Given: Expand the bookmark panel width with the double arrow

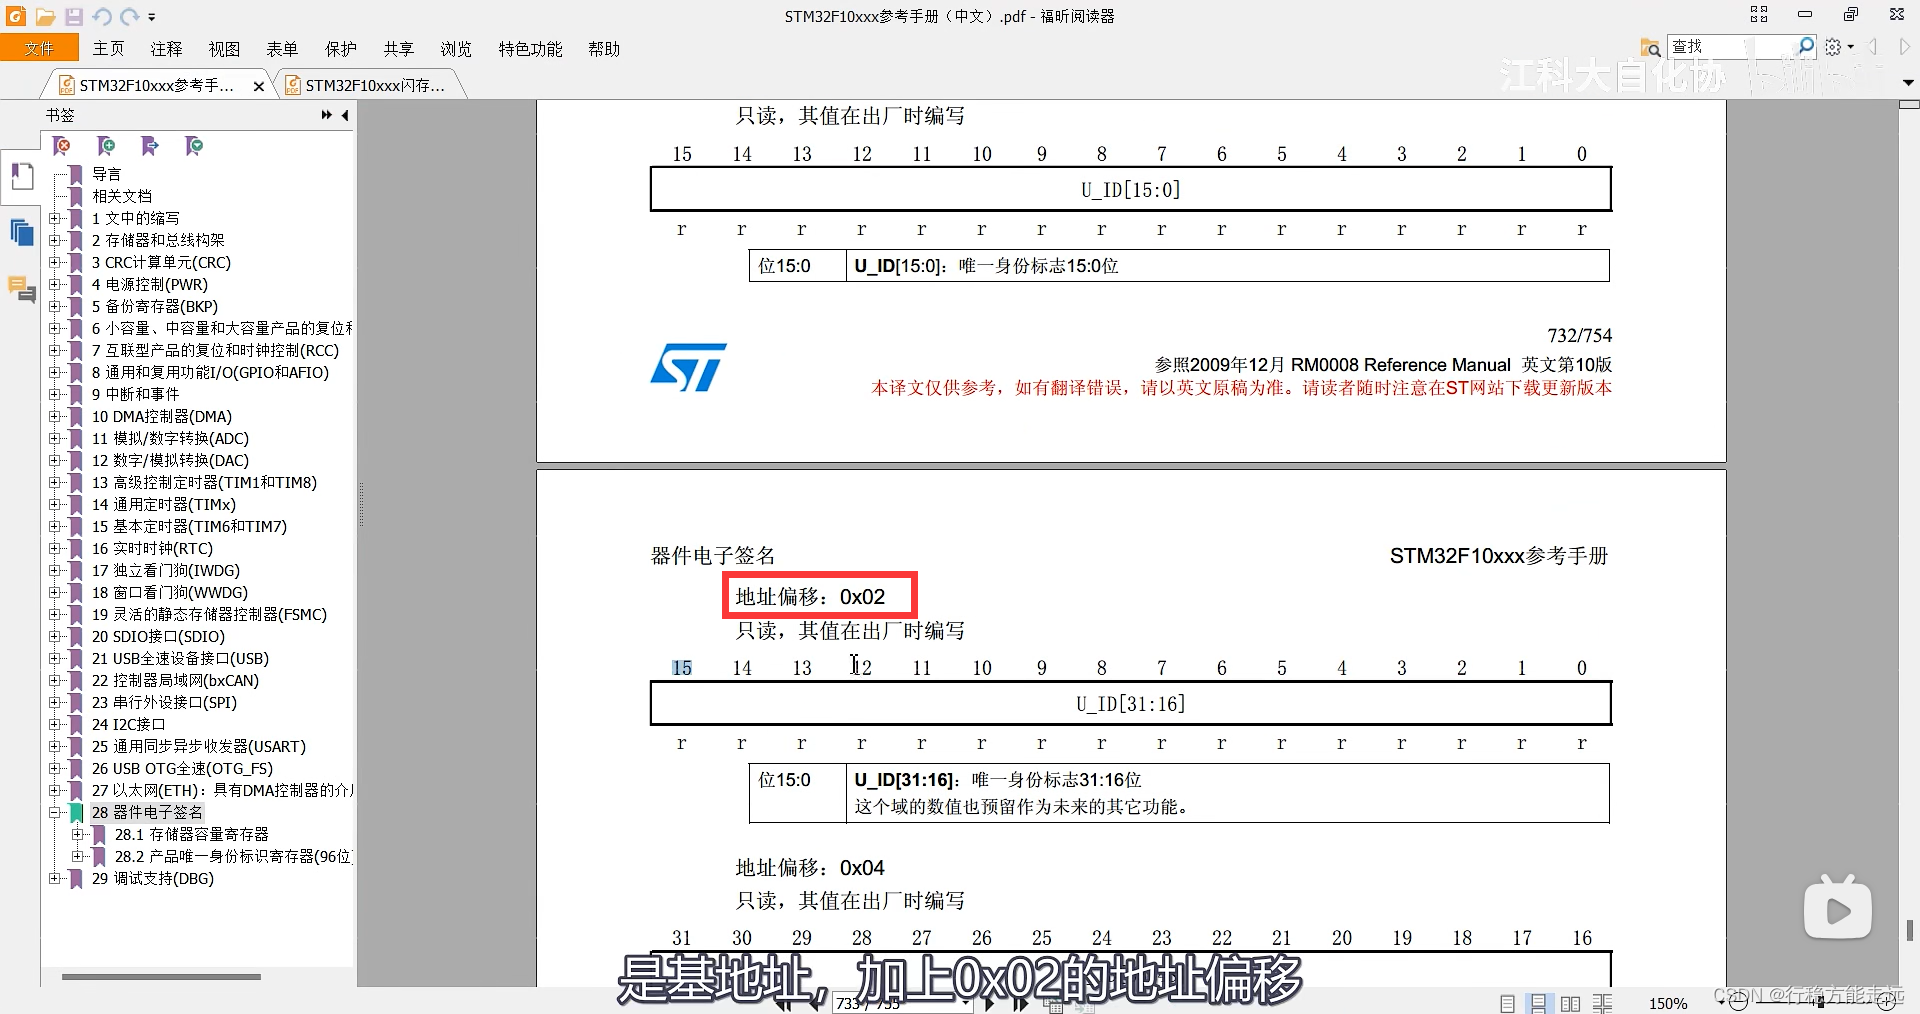Looking at the screenshot, I should coord(326,116).
